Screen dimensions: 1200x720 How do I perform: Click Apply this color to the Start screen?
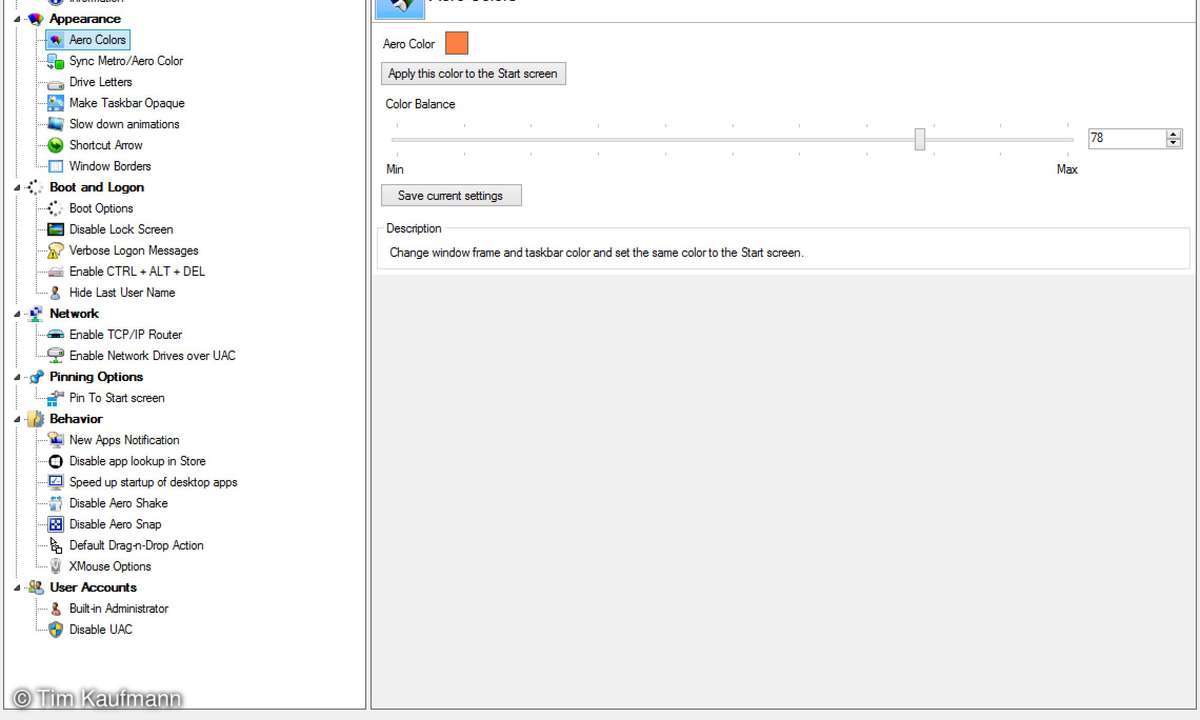[473, 73]
